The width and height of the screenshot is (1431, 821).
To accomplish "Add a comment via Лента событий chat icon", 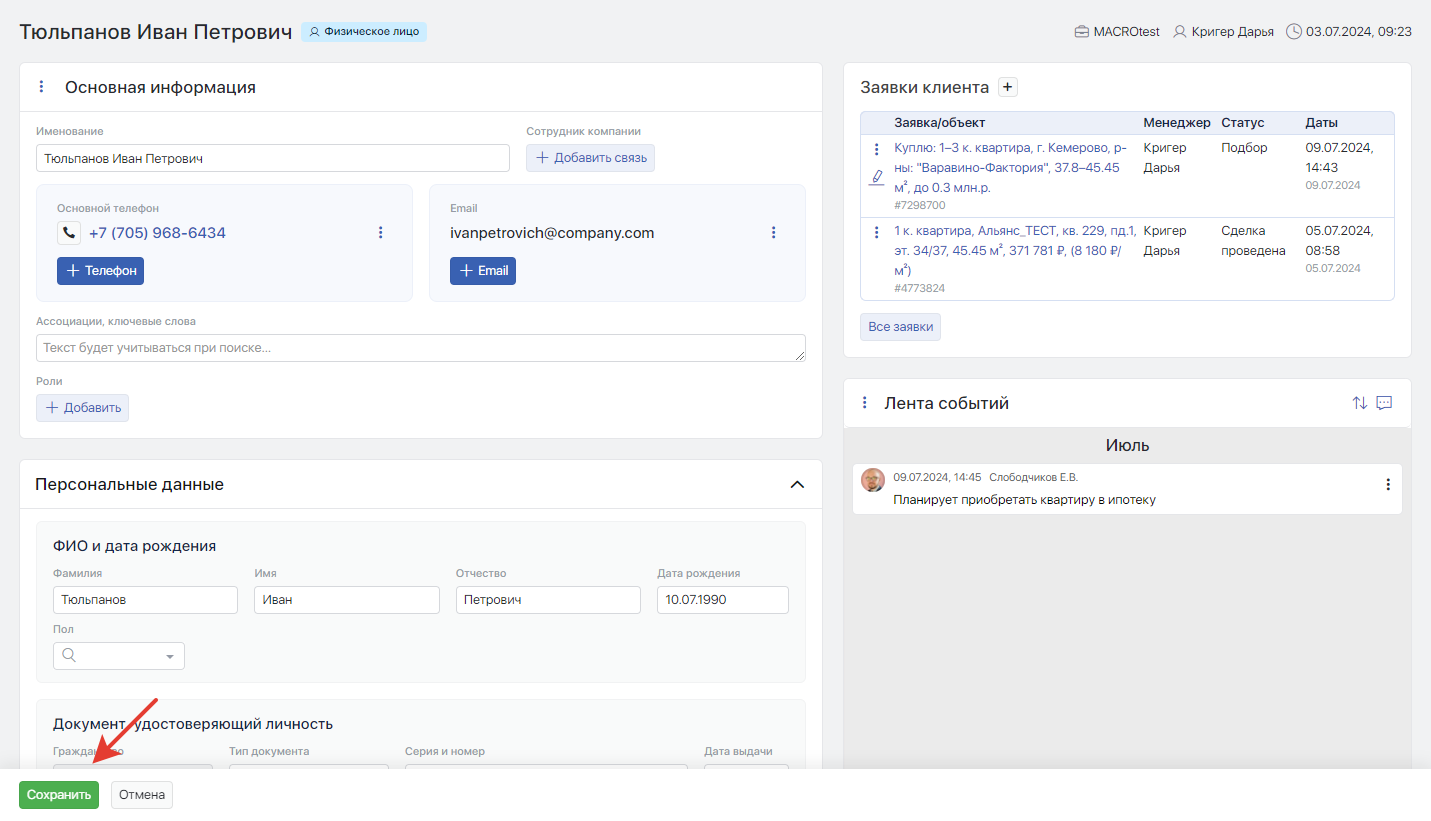I will [1384, 403].
